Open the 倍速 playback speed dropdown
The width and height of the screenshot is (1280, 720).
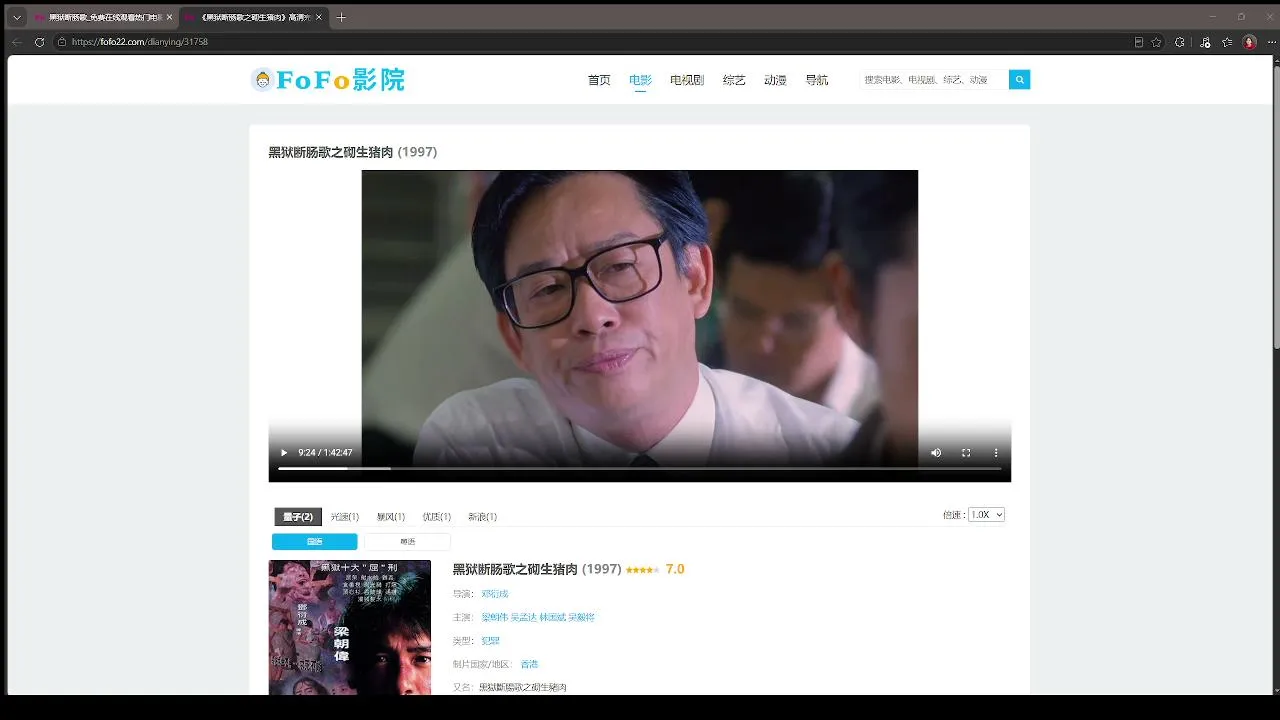(986, 515)
